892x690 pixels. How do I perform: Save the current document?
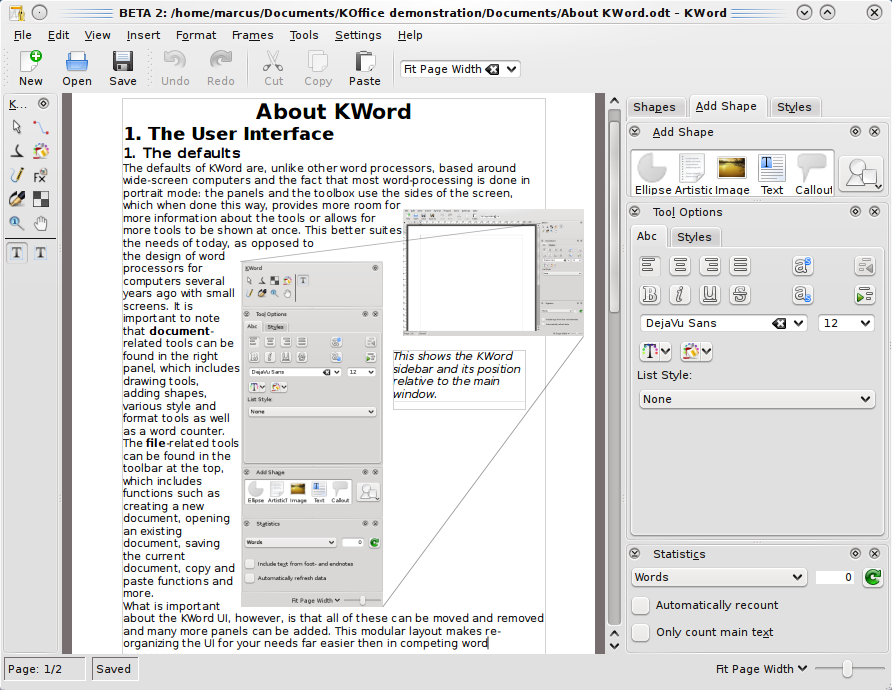tap(122, 68)
